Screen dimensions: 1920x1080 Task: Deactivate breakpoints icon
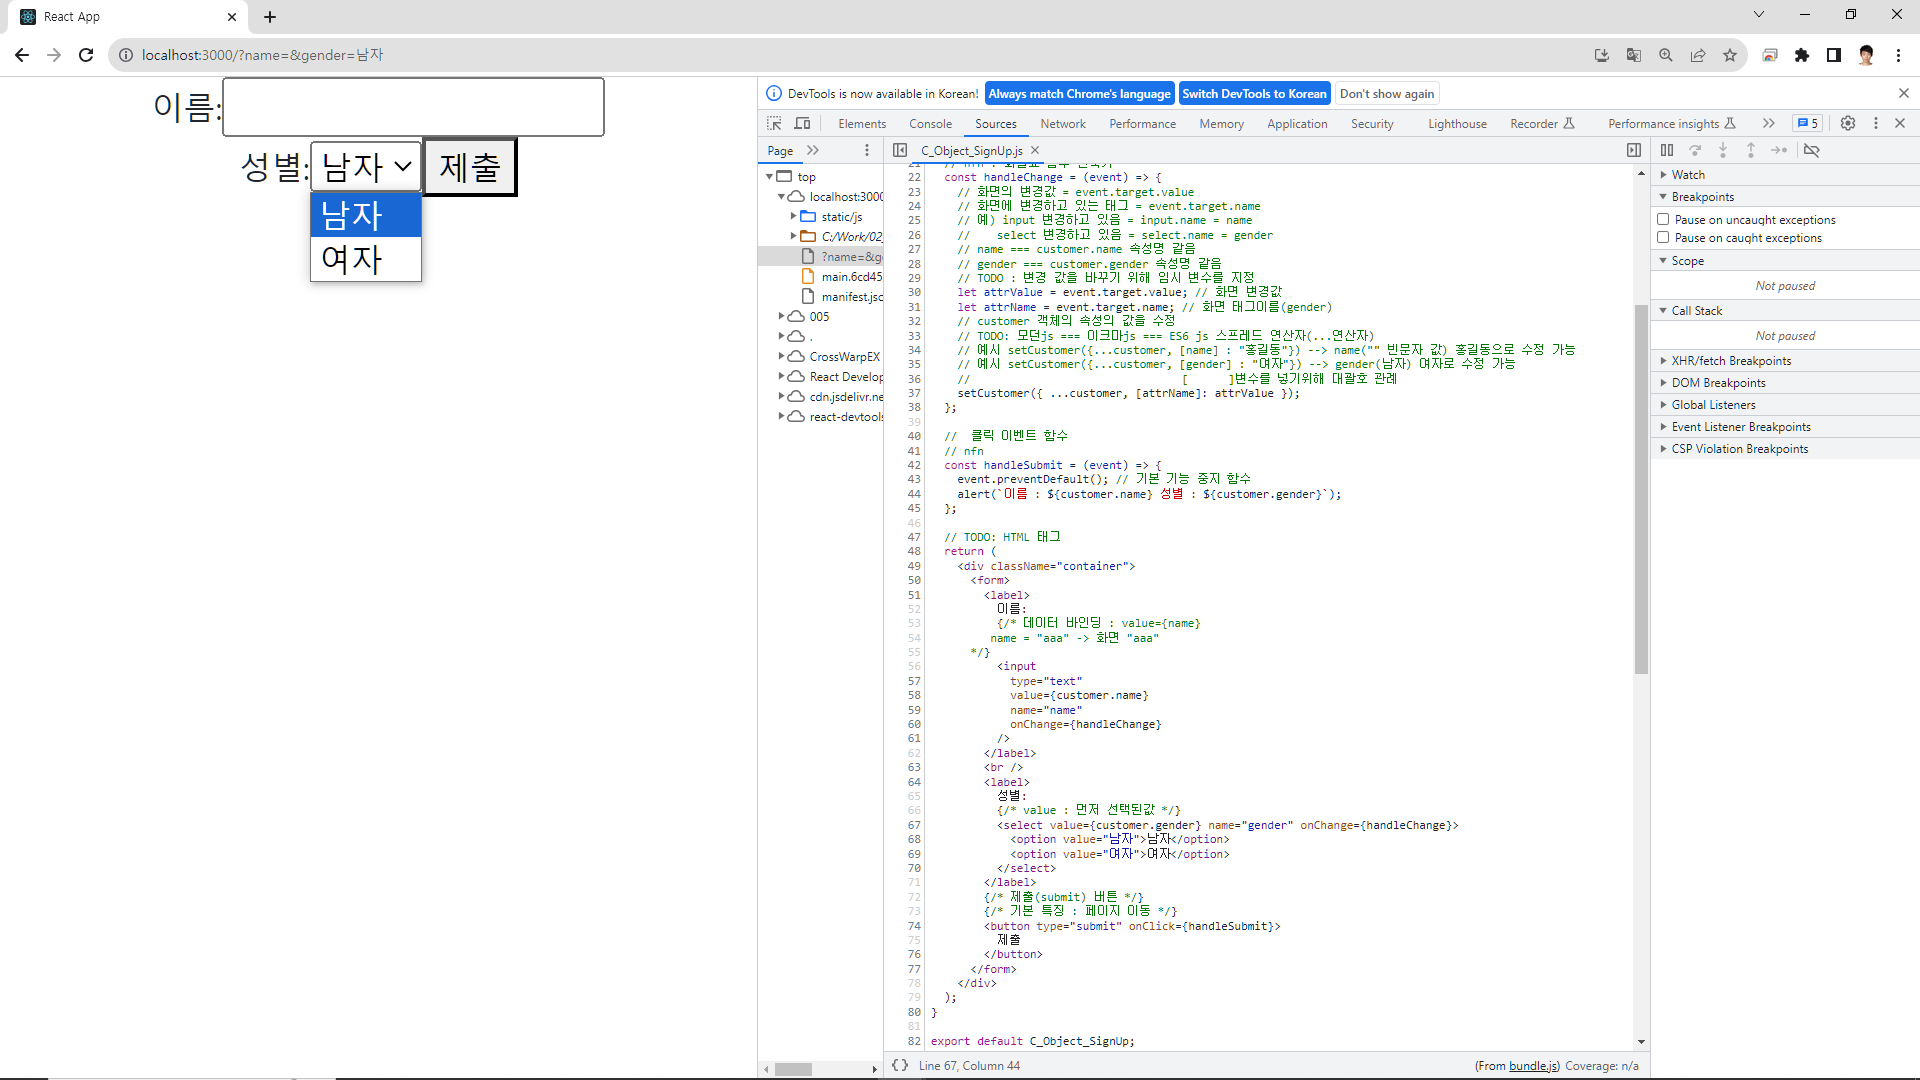pyautogui.click(x=1812, y=150)
